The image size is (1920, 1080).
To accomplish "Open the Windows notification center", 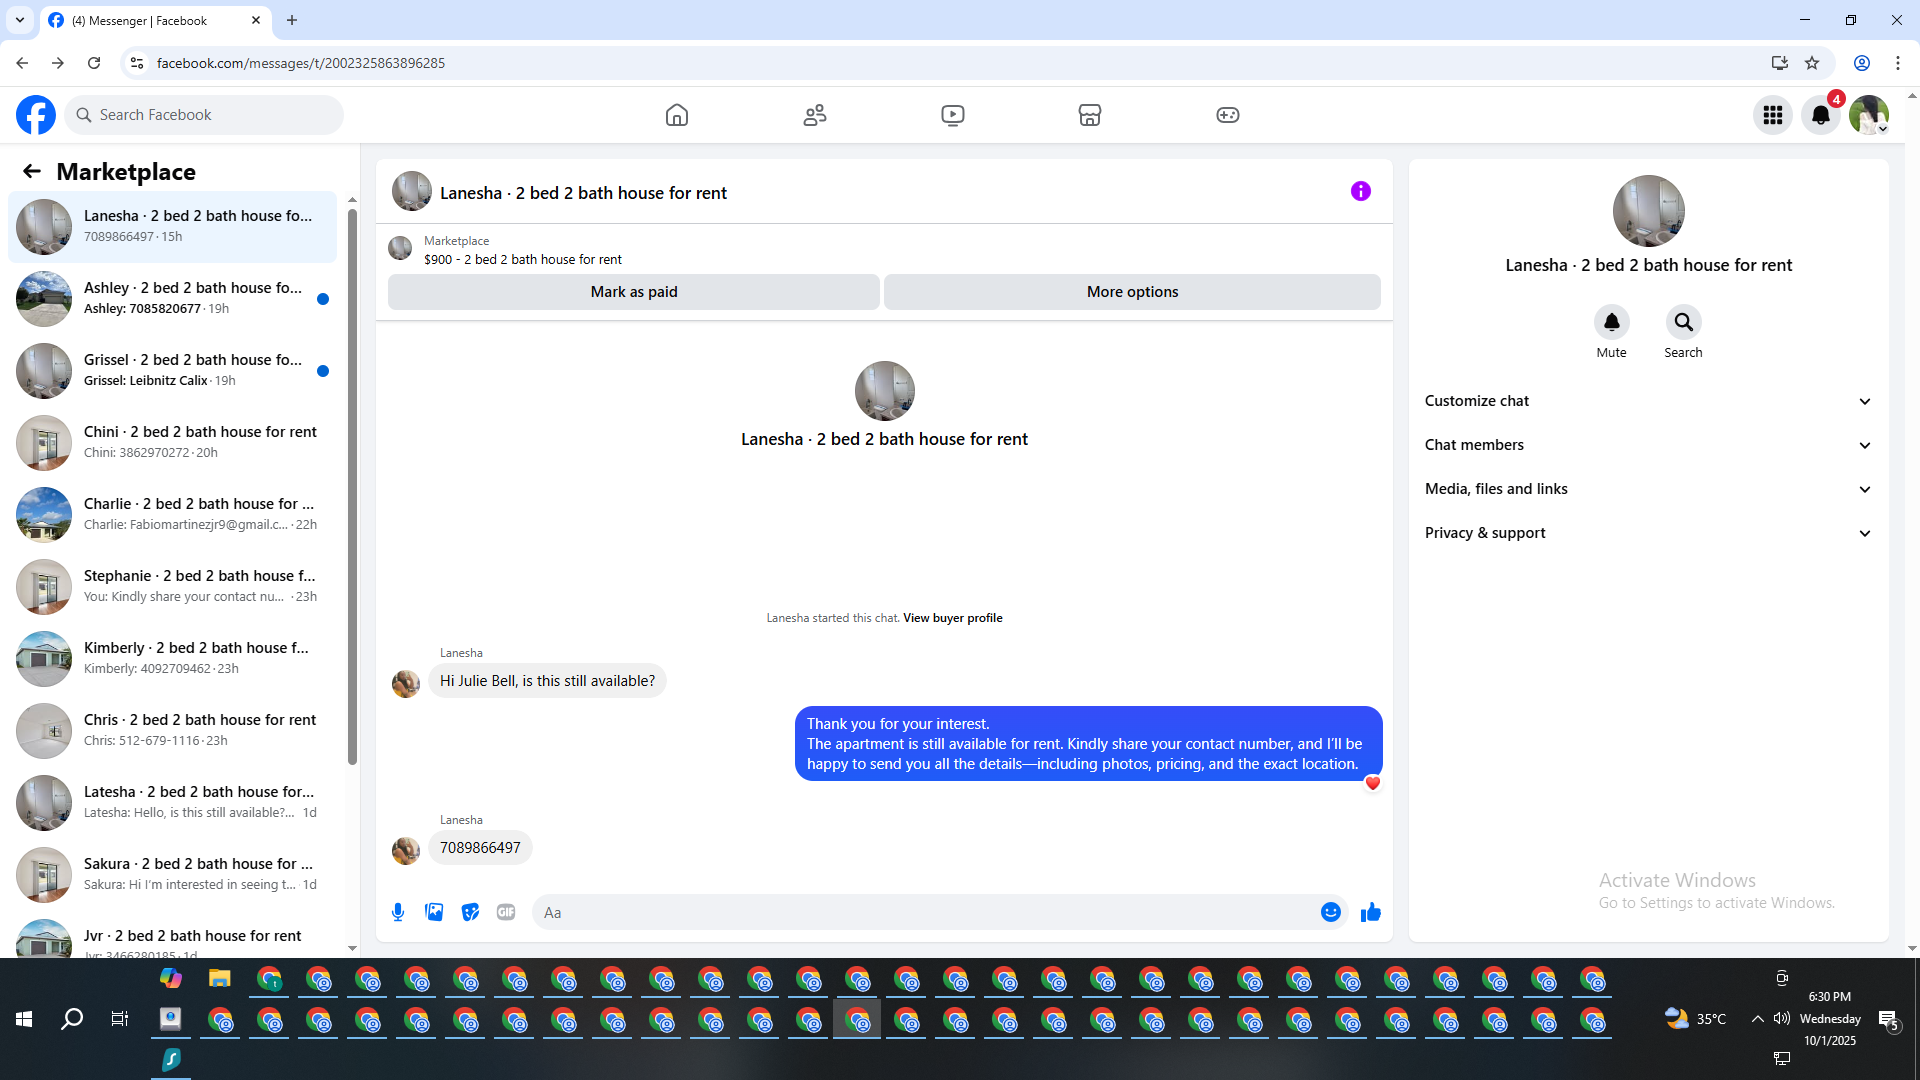I will 1889,1019.
